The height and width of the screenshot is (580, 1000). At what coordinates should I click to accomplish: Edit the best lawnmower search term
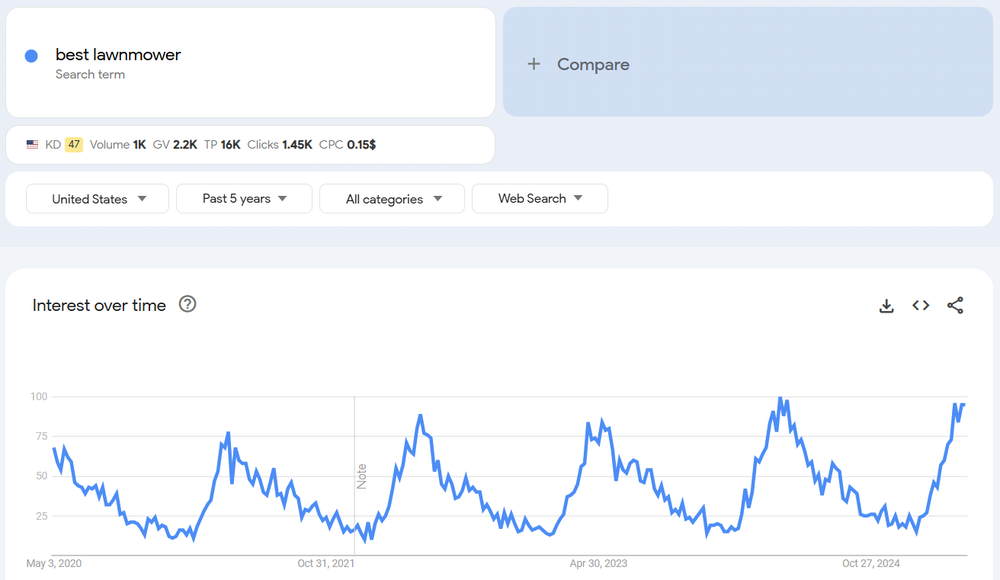118,55
